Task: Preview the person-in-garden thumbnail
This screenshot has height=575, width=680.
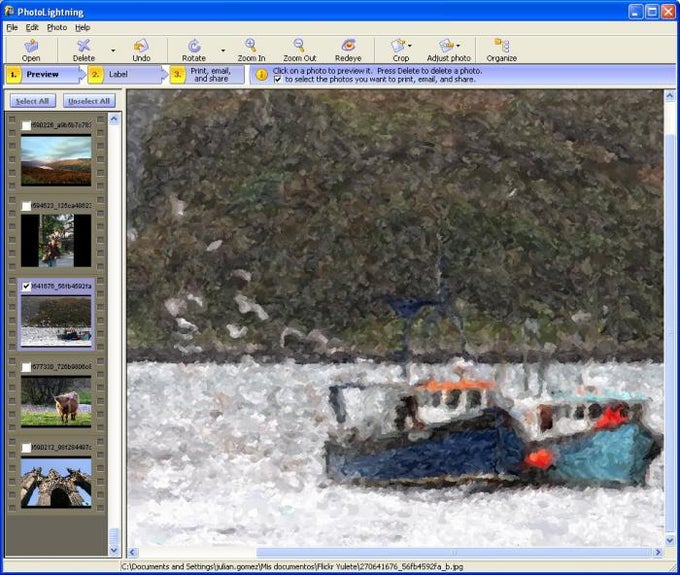Action: [56, 241]
